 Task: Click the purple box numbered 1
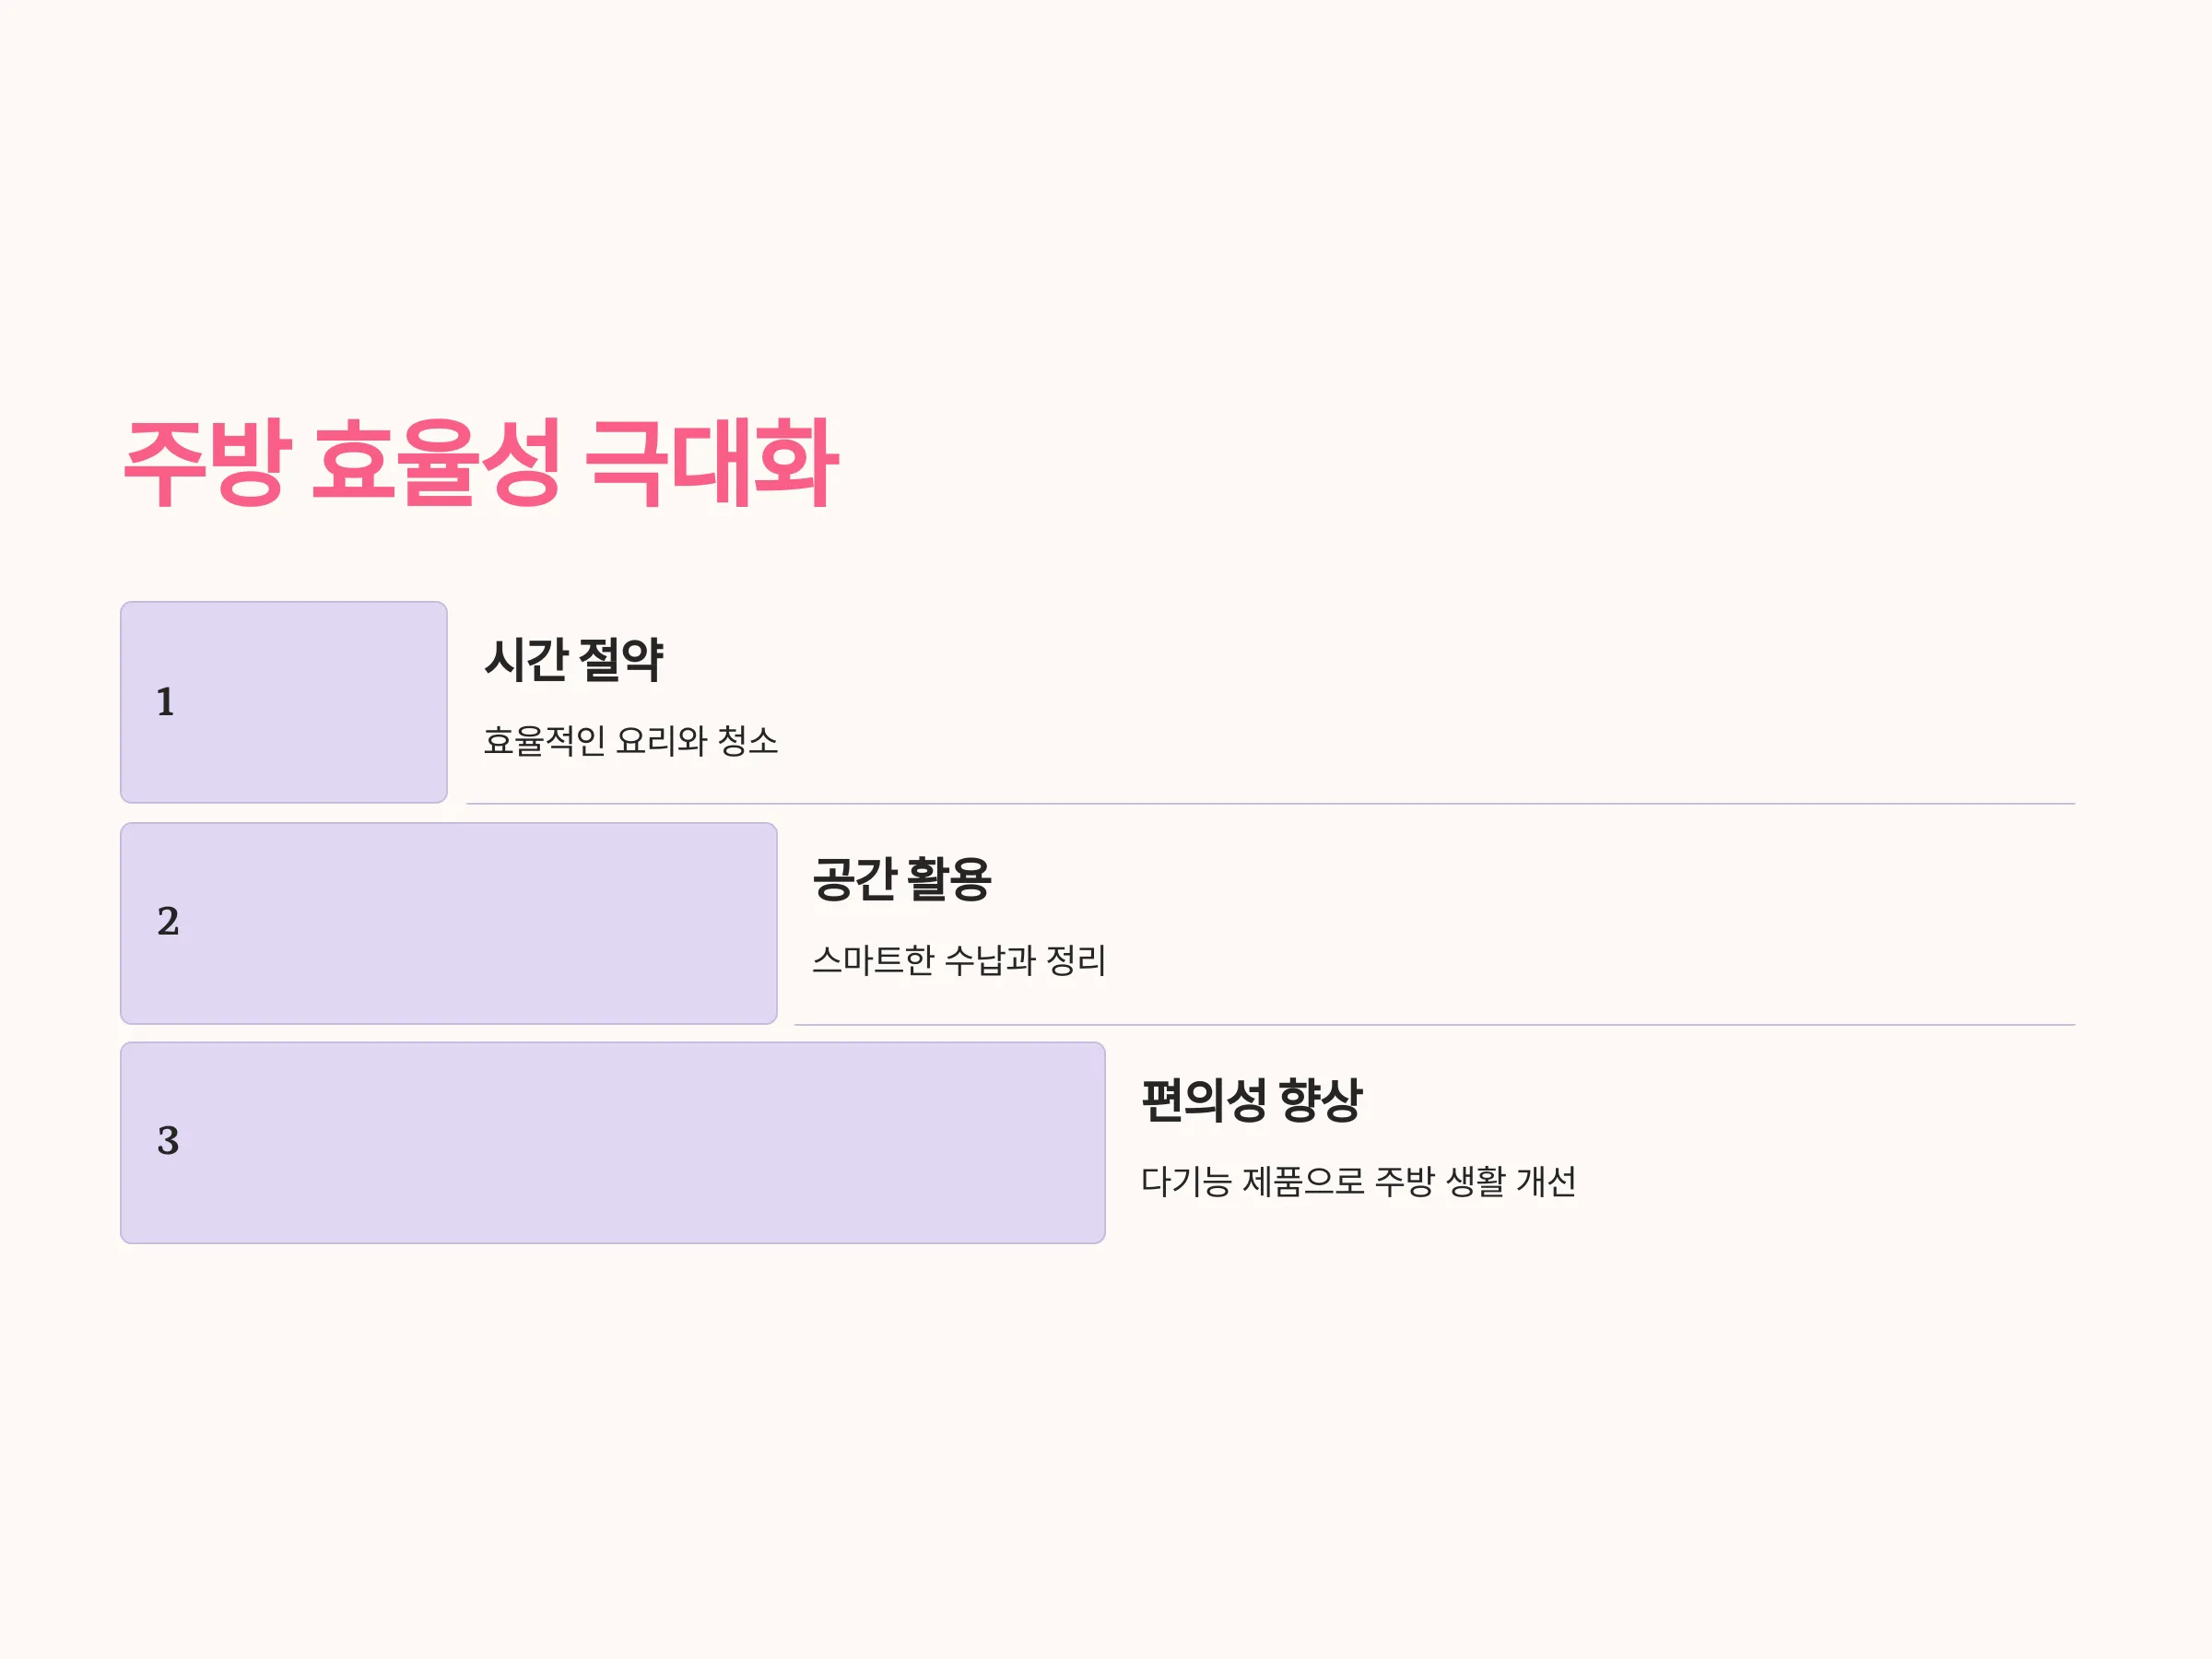tap(284, 702)
